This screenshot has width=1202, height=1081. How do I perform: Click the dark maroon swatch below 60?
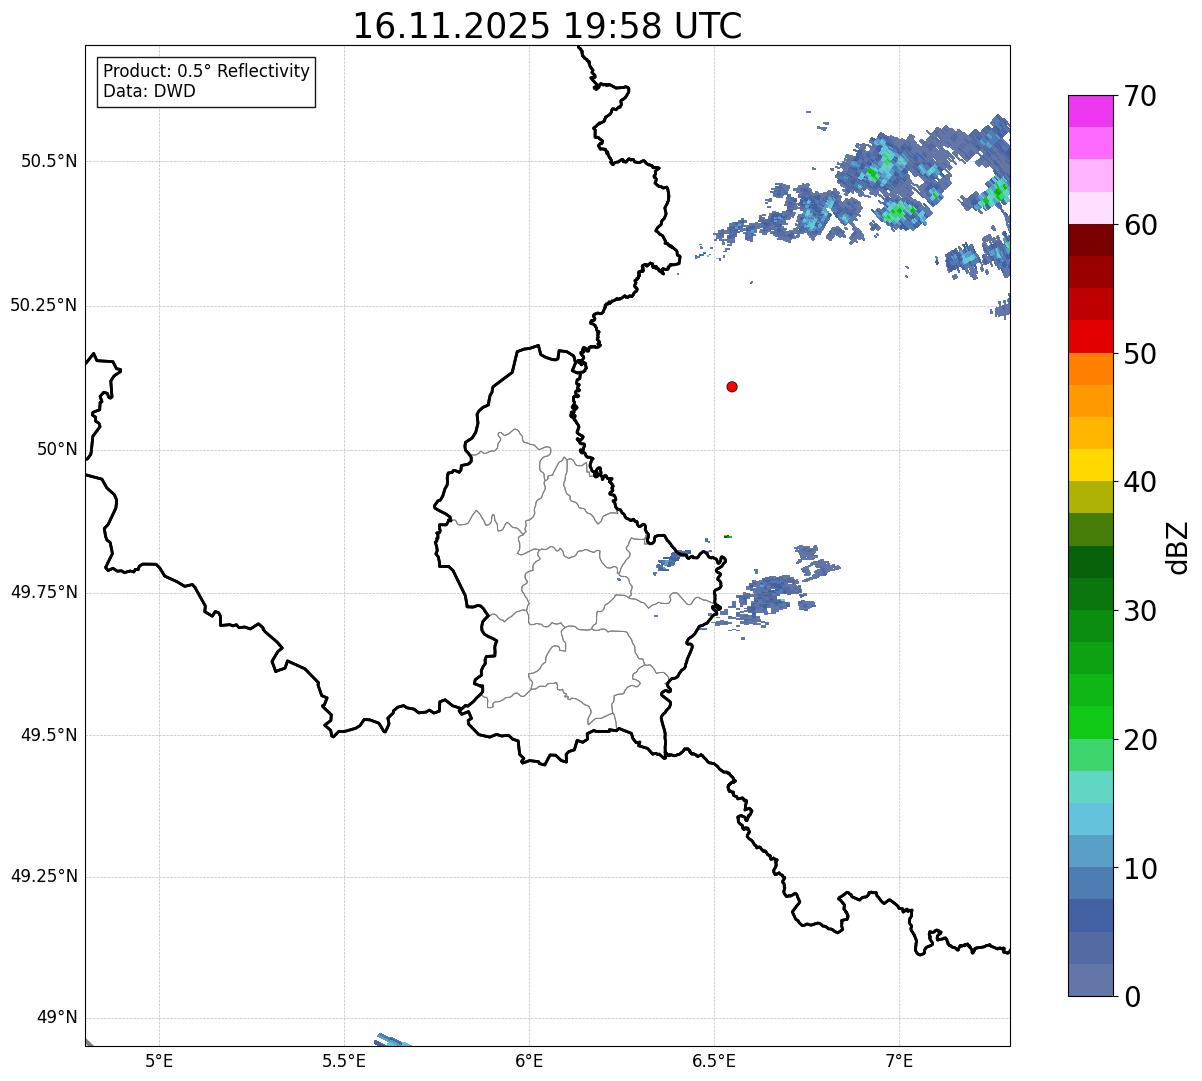click(1091, 240)
